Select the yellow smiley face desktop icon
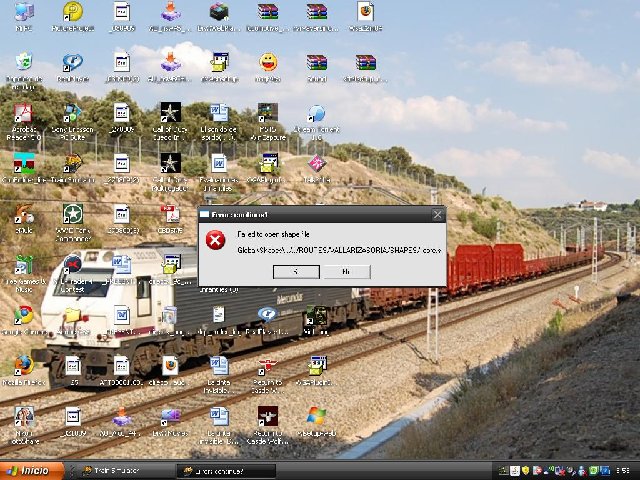Image resolution: width=640 pixels, height=480 pixels. click(267, 63)
